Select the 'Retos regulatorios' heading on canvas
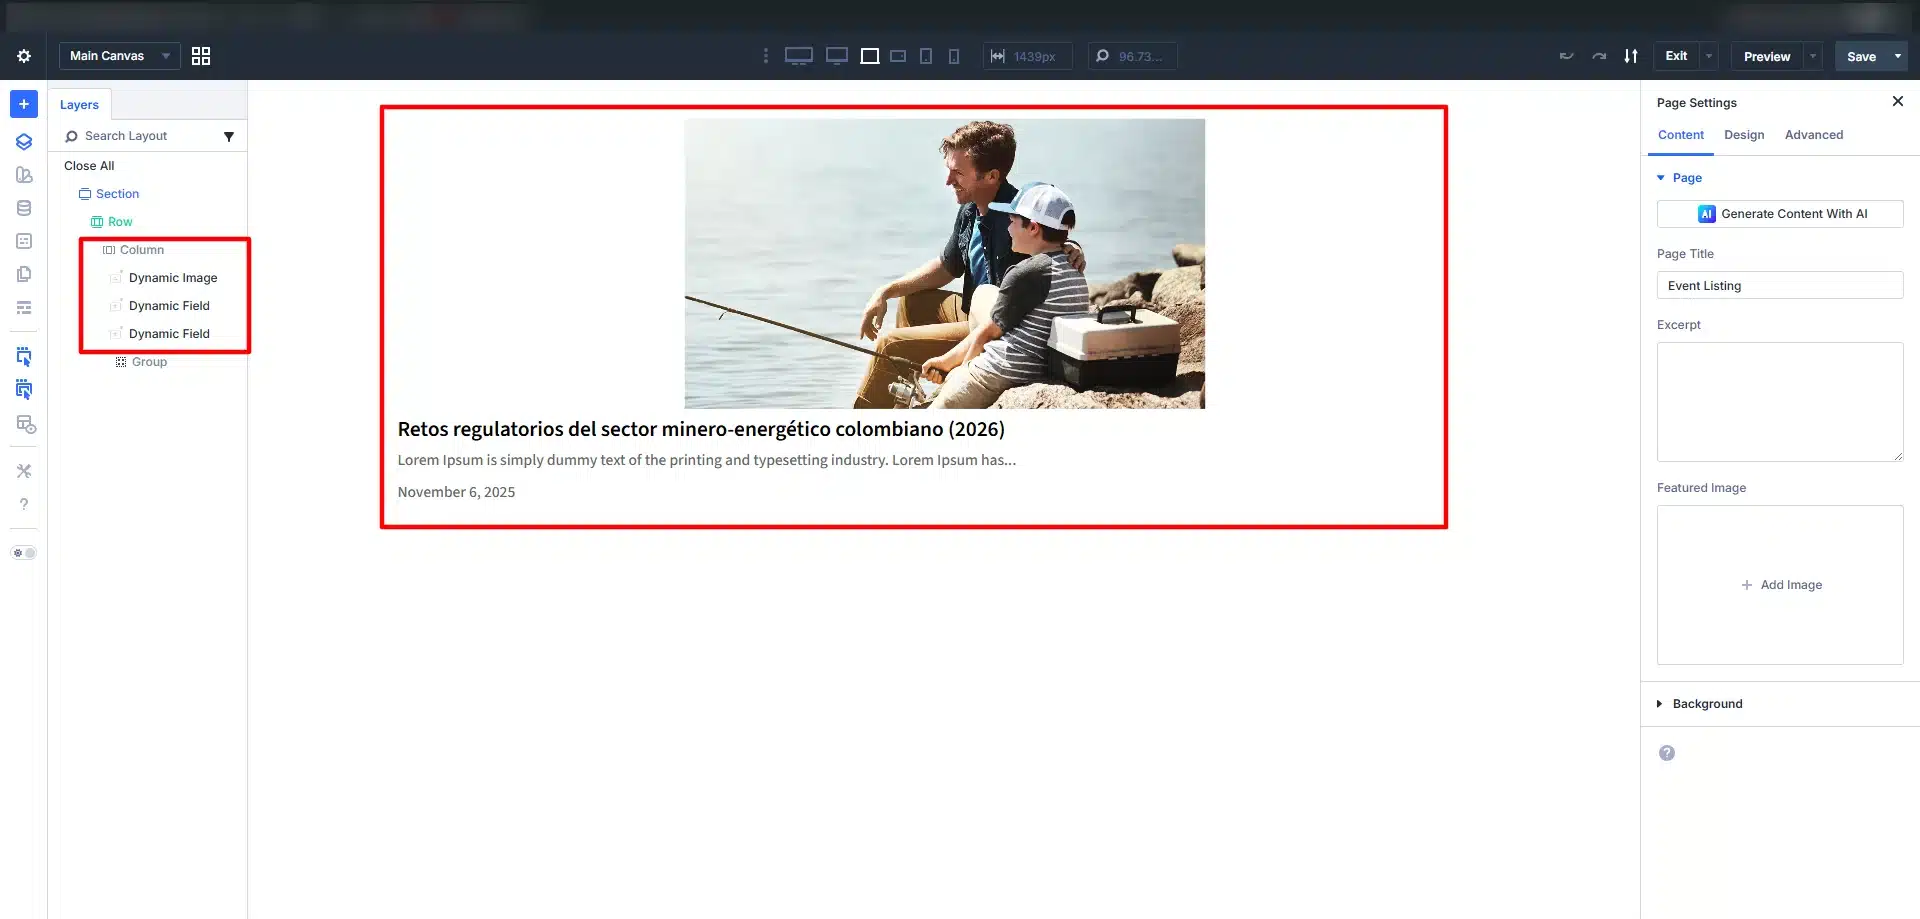This screenshot has width=1920, height=919. 701,429
